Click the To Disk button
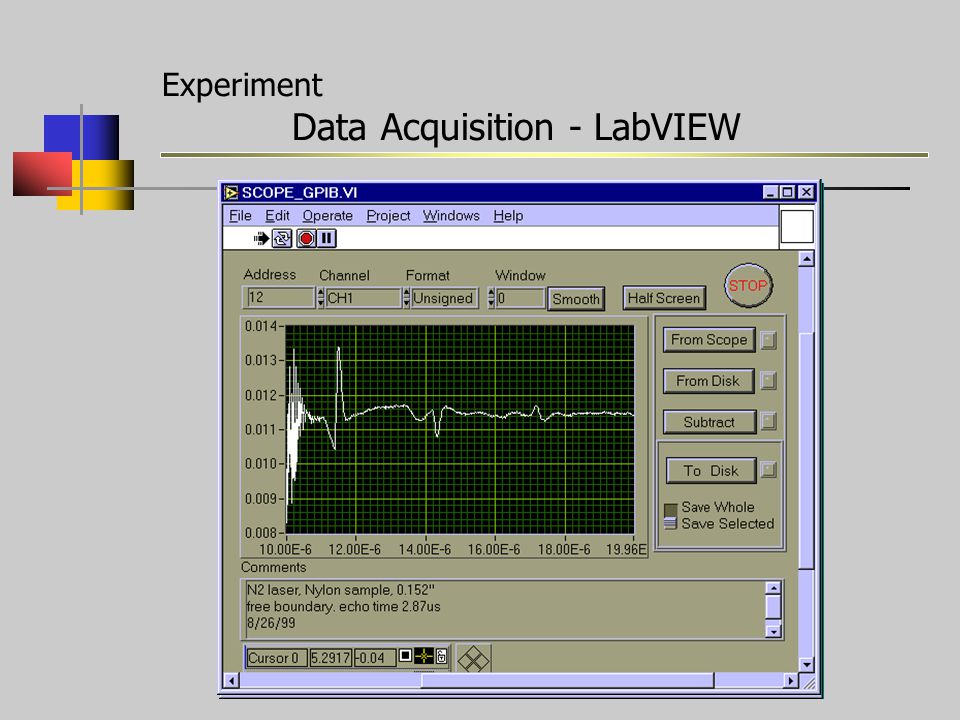 tap(711, 471)
